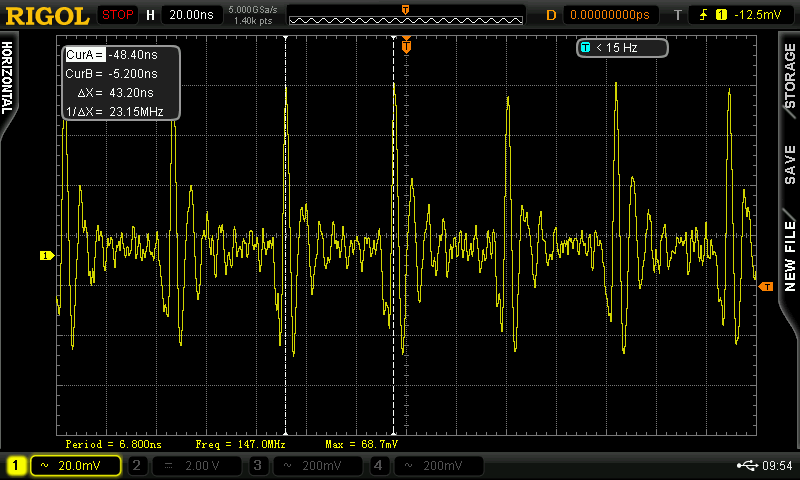The height and width of the screenshot is (480, 800).
Task: Click the orange trigger marker in overview bar
Action: [406, 10]
